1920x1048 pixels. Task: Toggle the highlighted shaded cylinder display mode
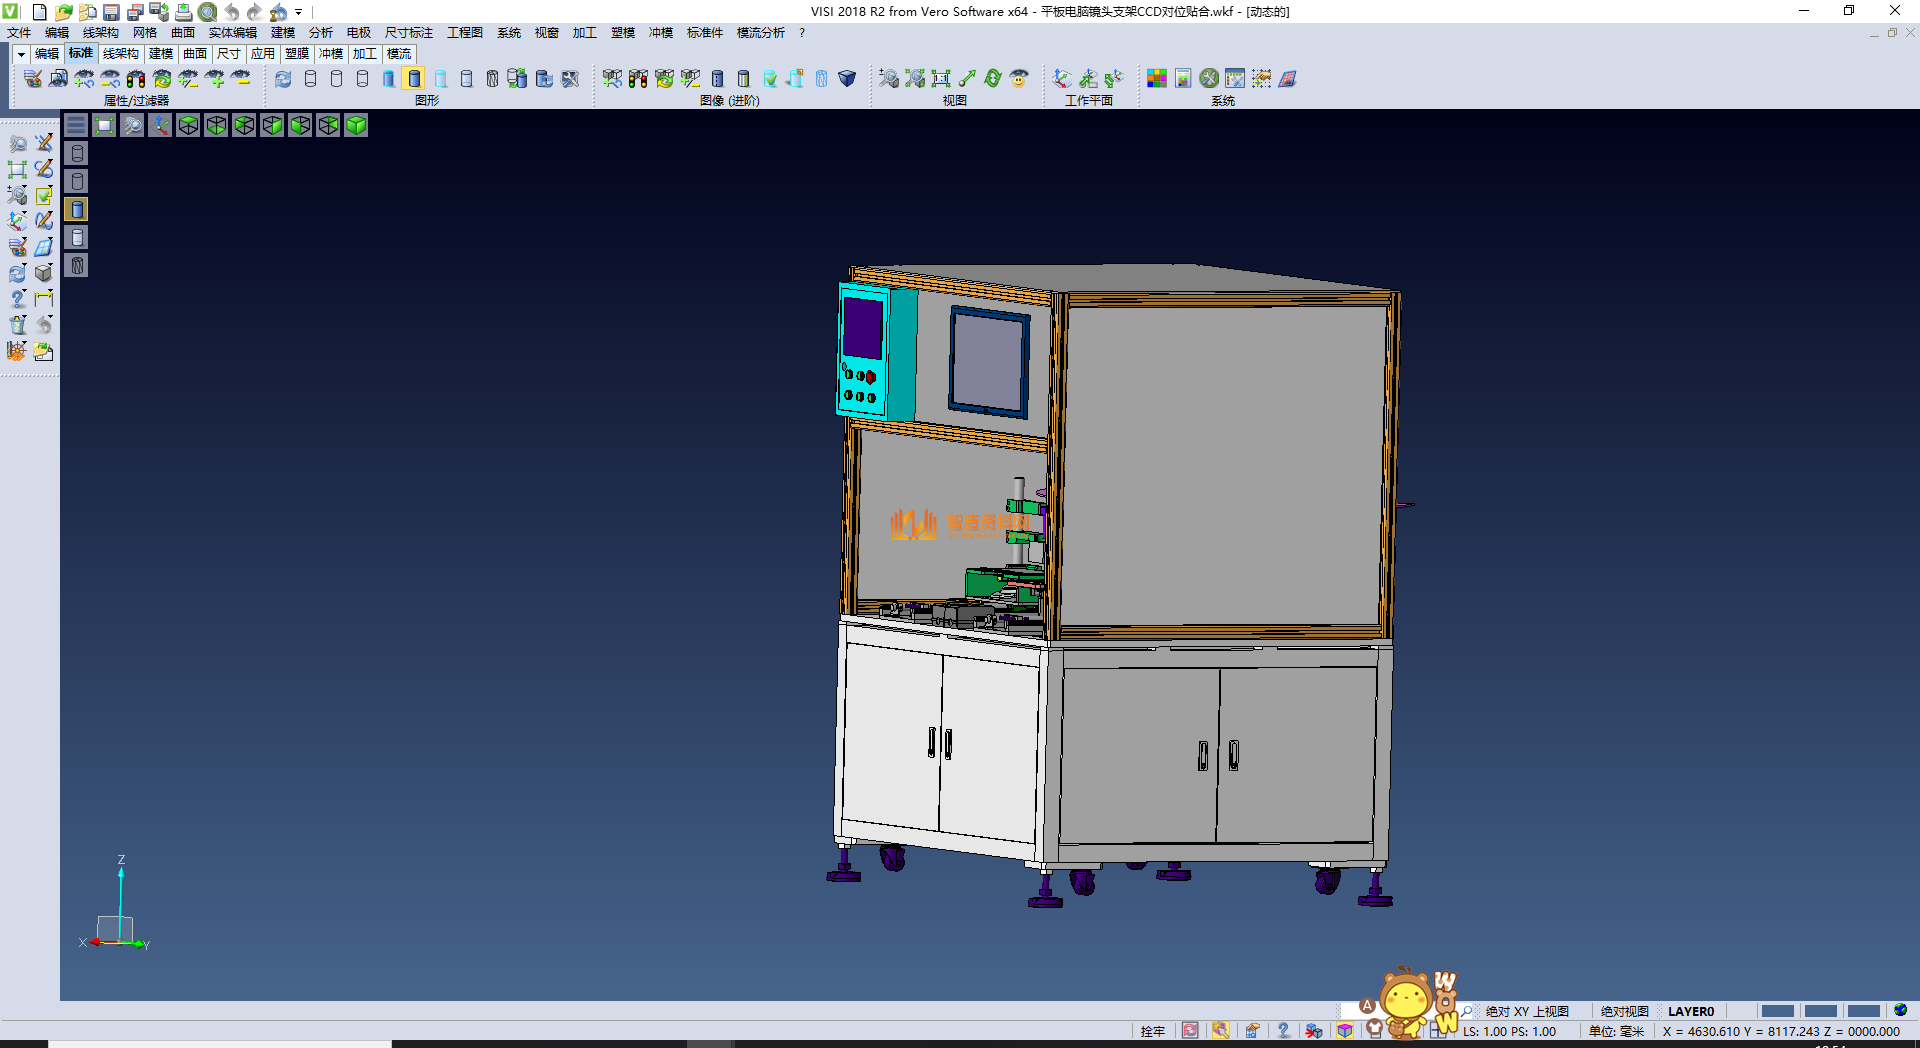414,78
